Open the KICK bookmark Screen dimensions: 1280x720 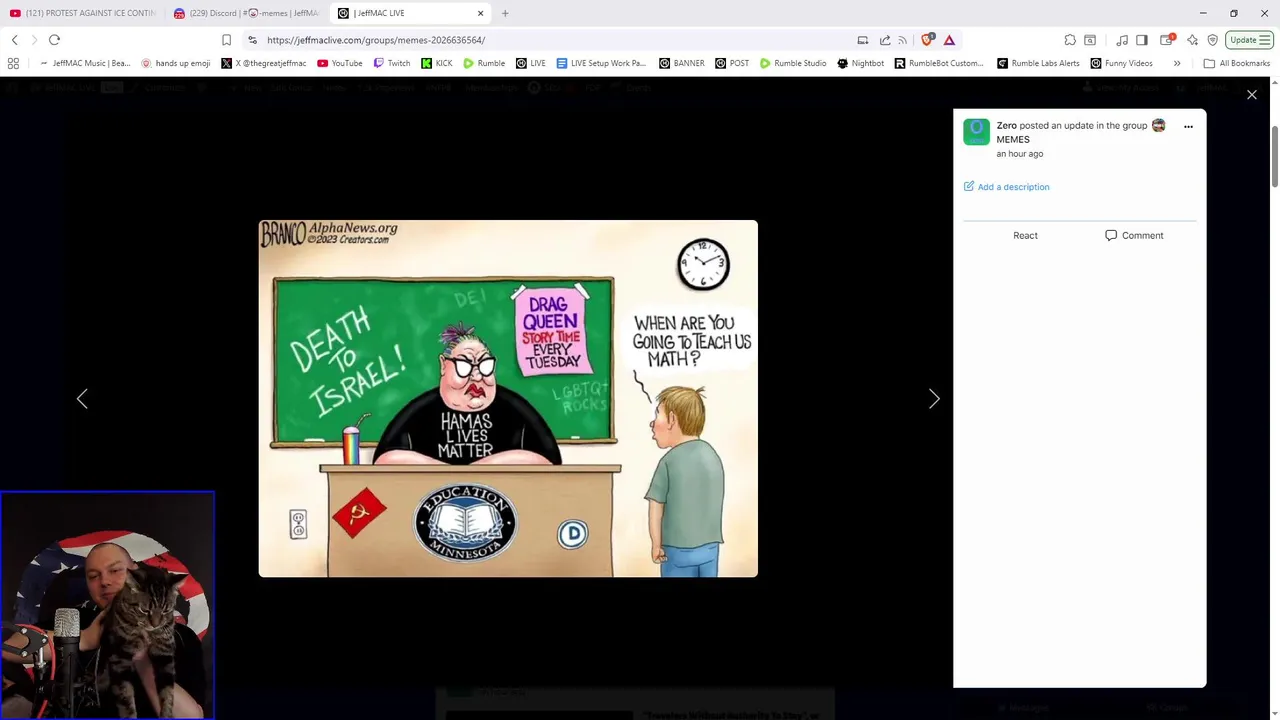[x=437, y=63]
